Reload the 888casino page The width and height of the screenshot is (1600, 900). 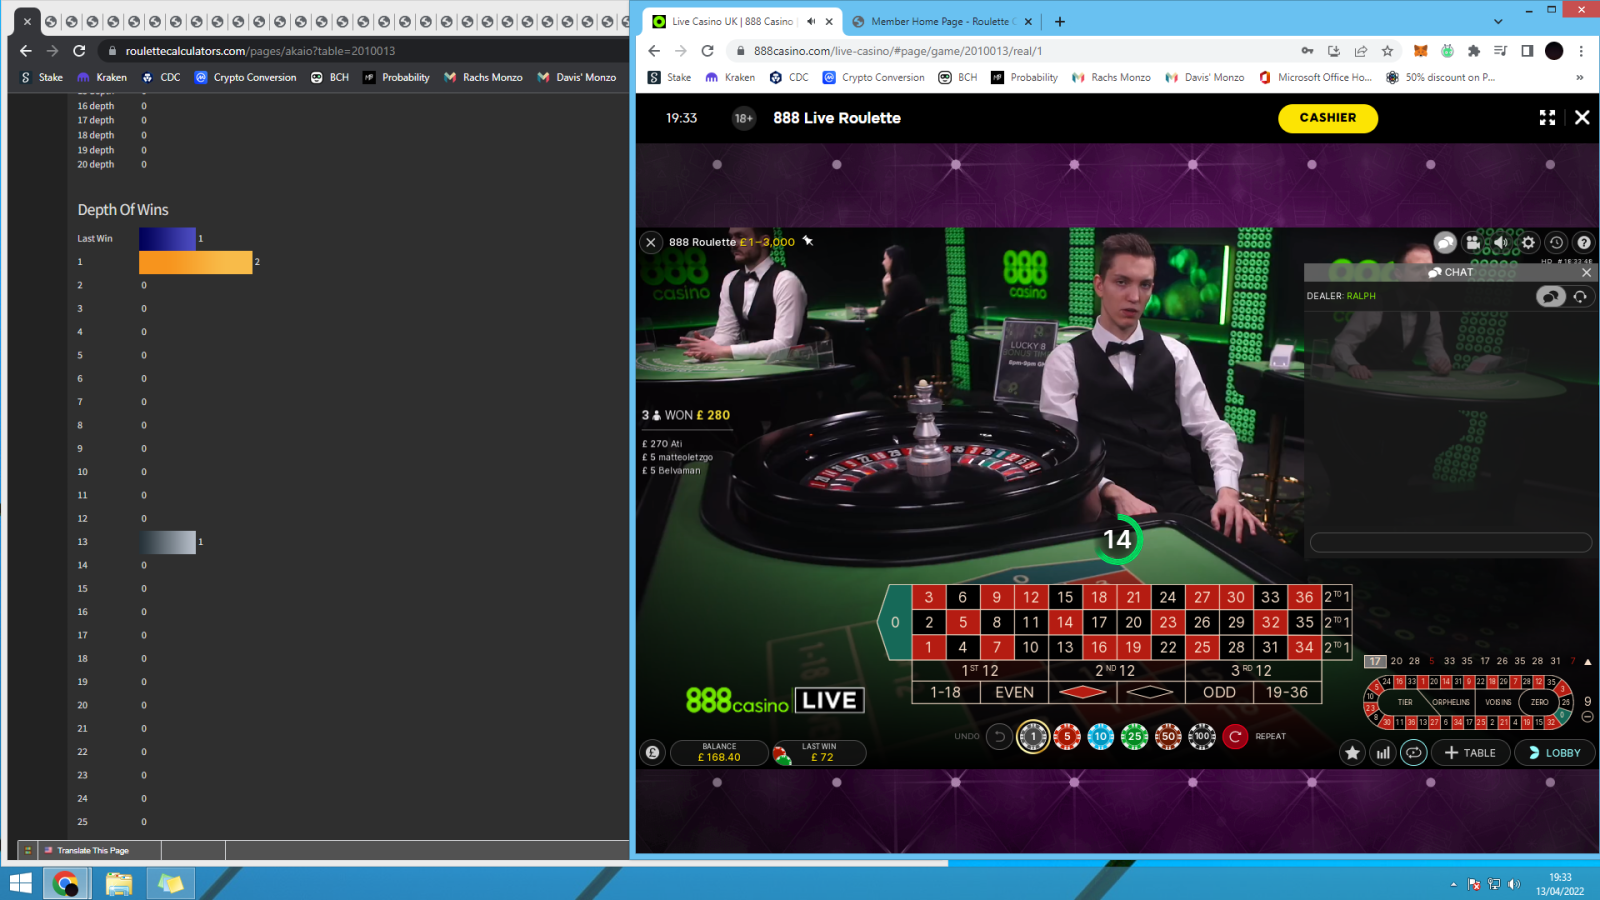[x=708, y=51]
